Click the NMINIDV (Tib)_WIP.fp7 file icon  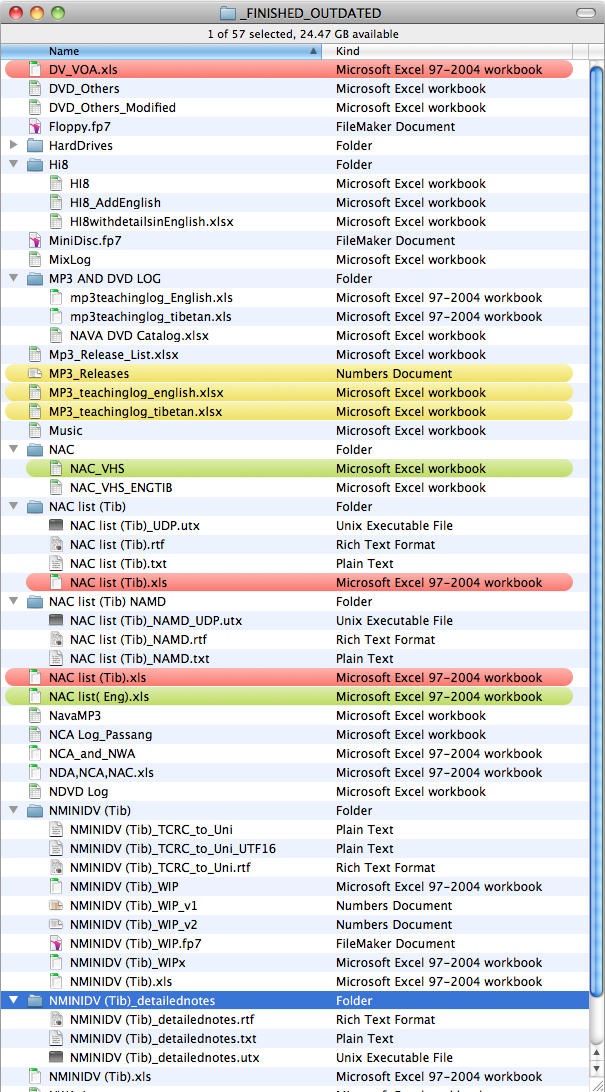[x=56, y=944]
